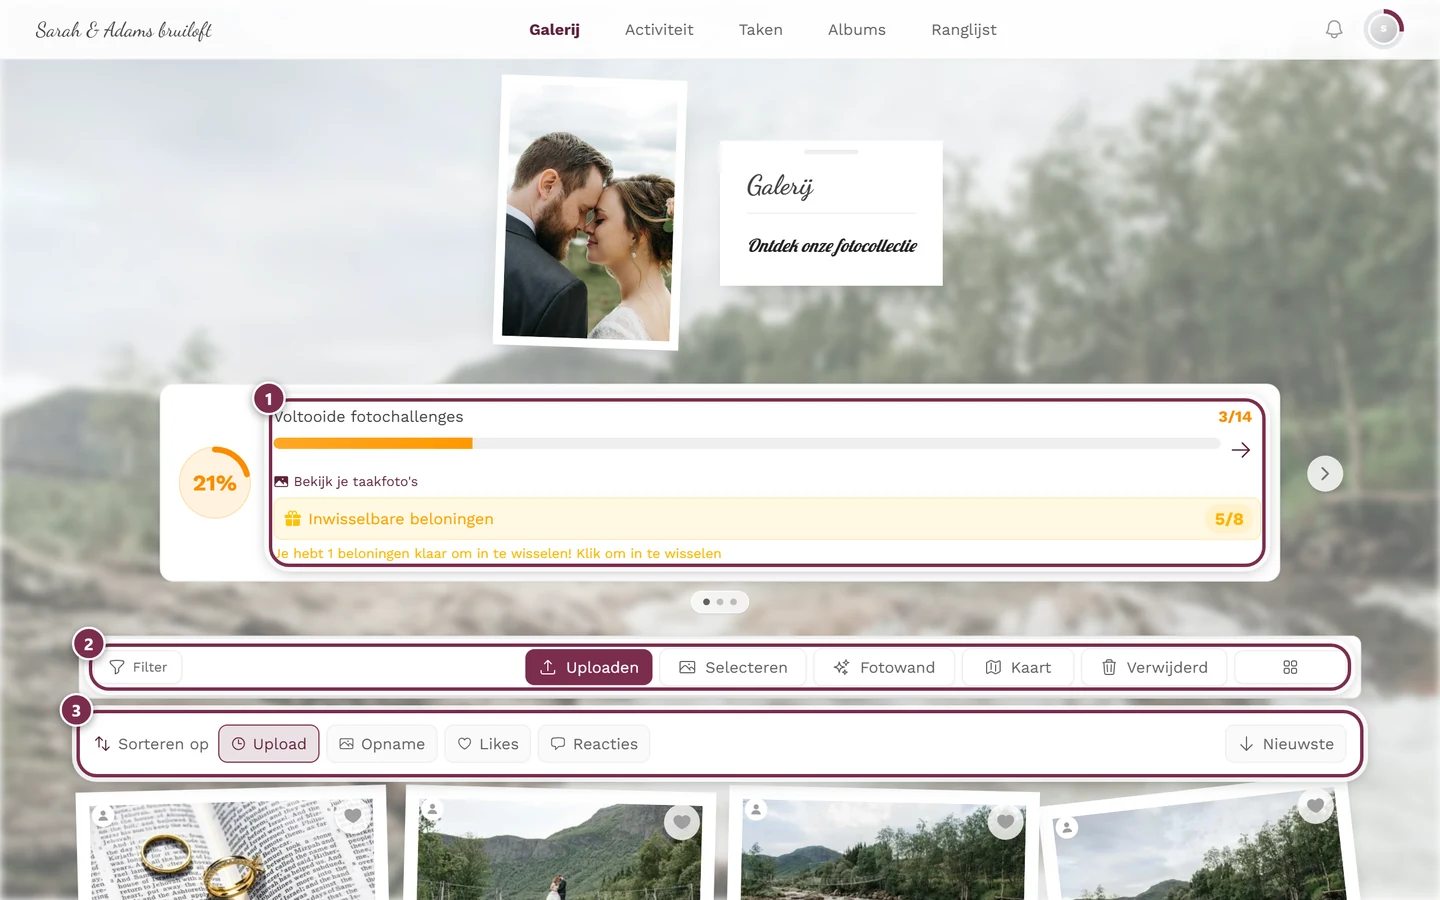Open the Kaart map view

click(x=1018, y=667)
